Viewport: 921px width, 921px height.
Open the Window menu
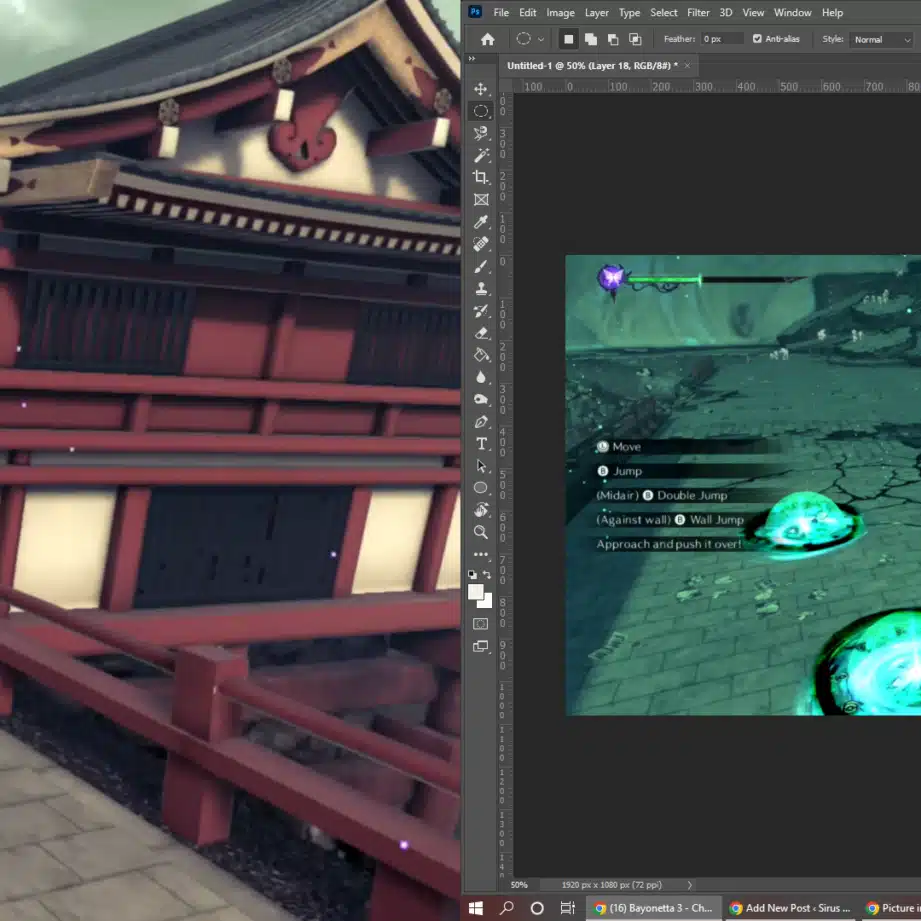(x=792, y=12)
